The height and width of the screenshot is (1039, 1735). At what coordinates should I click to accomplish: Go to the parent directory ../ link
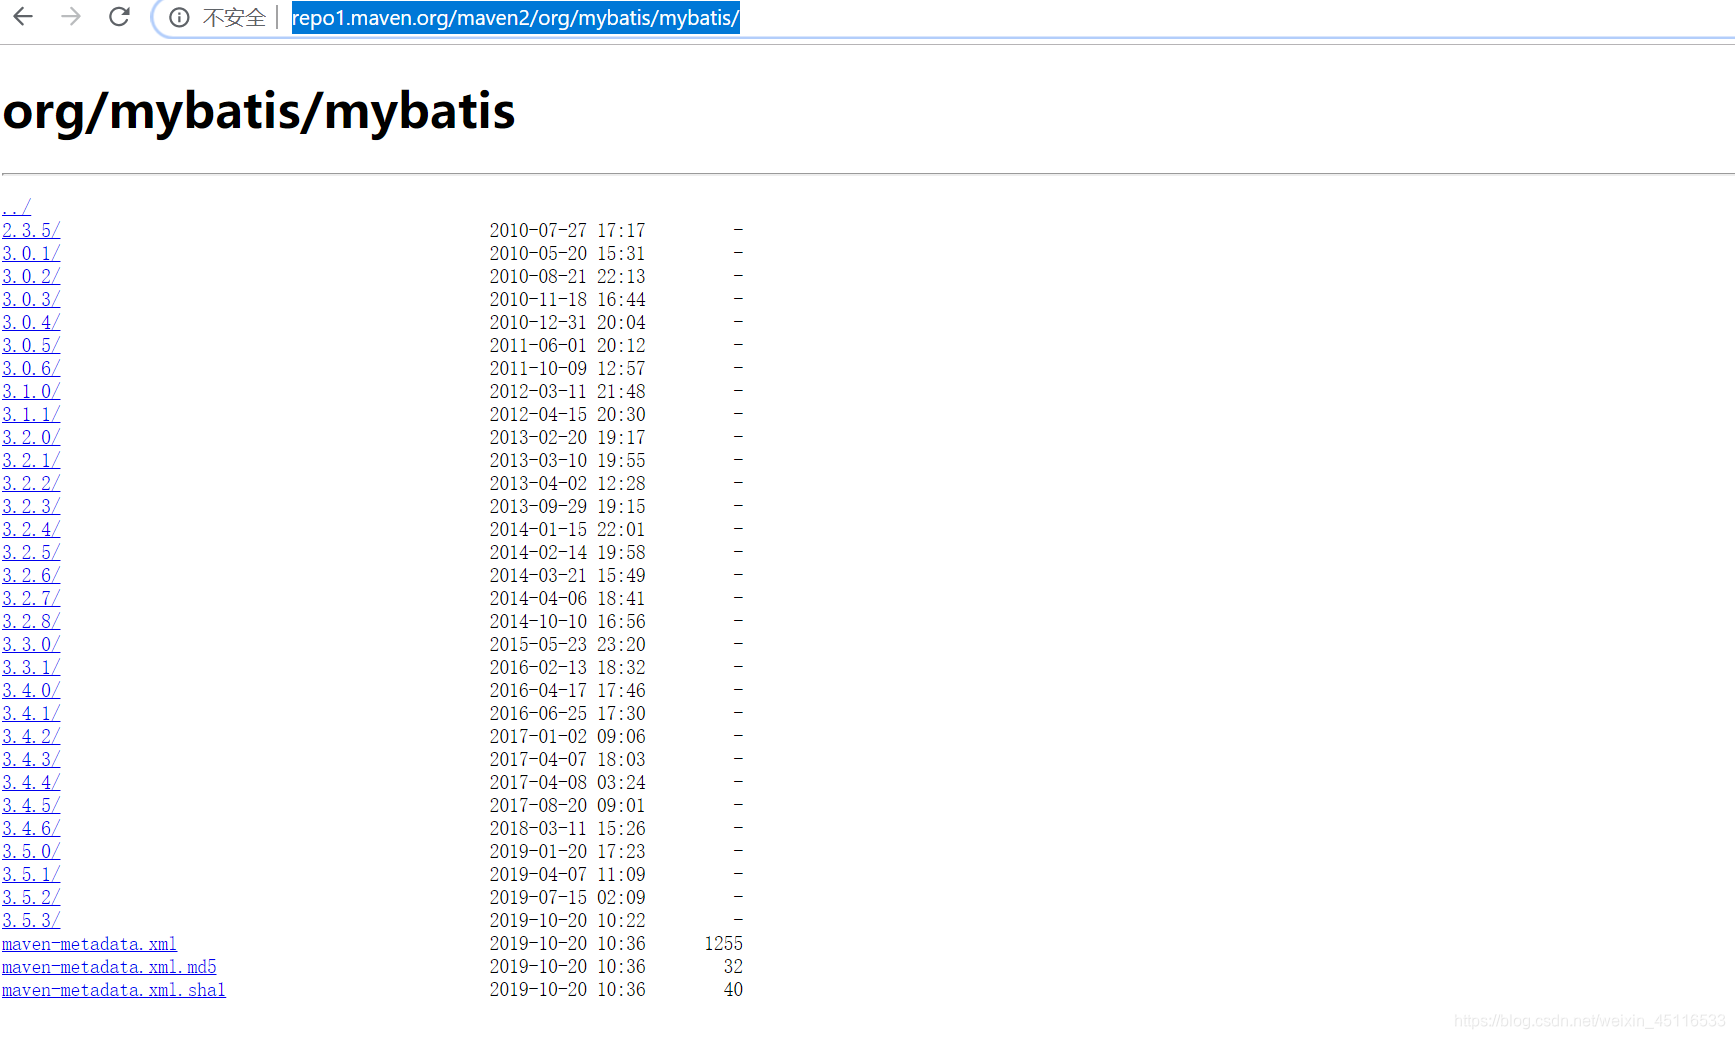pos(16,207)
